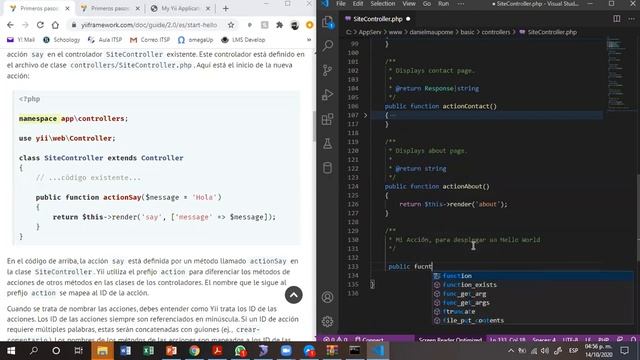Image resolution: width=640 pixels, height=360 pixels.
Task: Open the Aula ITSP bookmark
Action: (105, 40)
